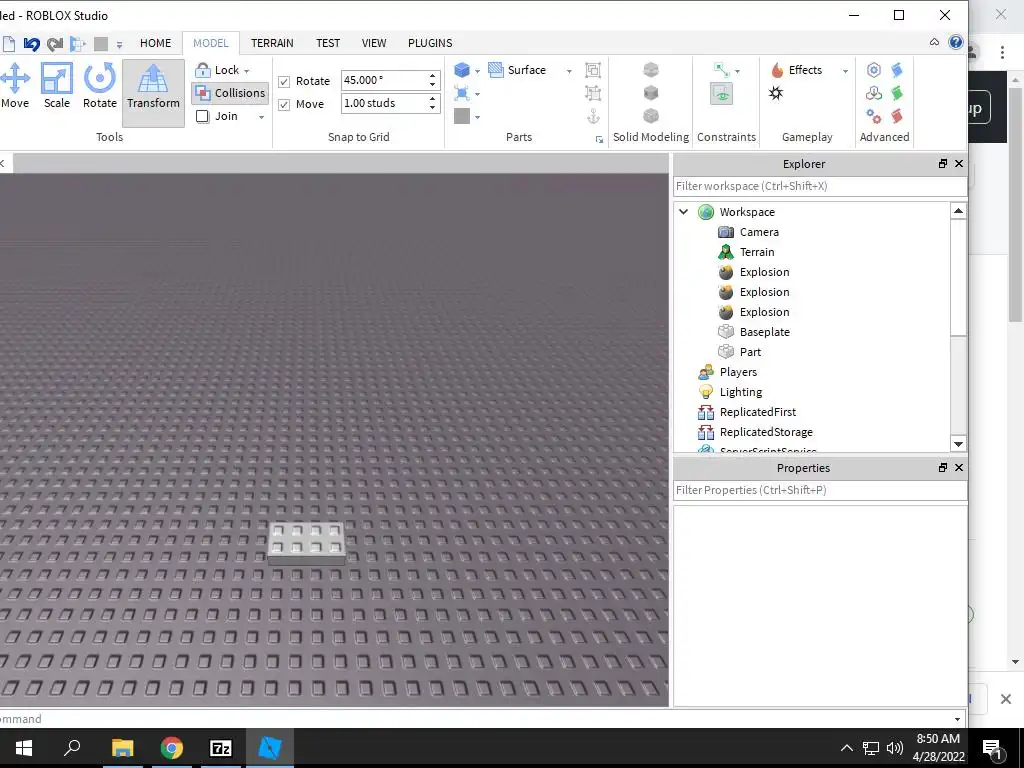Toggle the Rotate snap checkbox
The height and width of the screenshot is (768, 1024).
pos(284,82)
